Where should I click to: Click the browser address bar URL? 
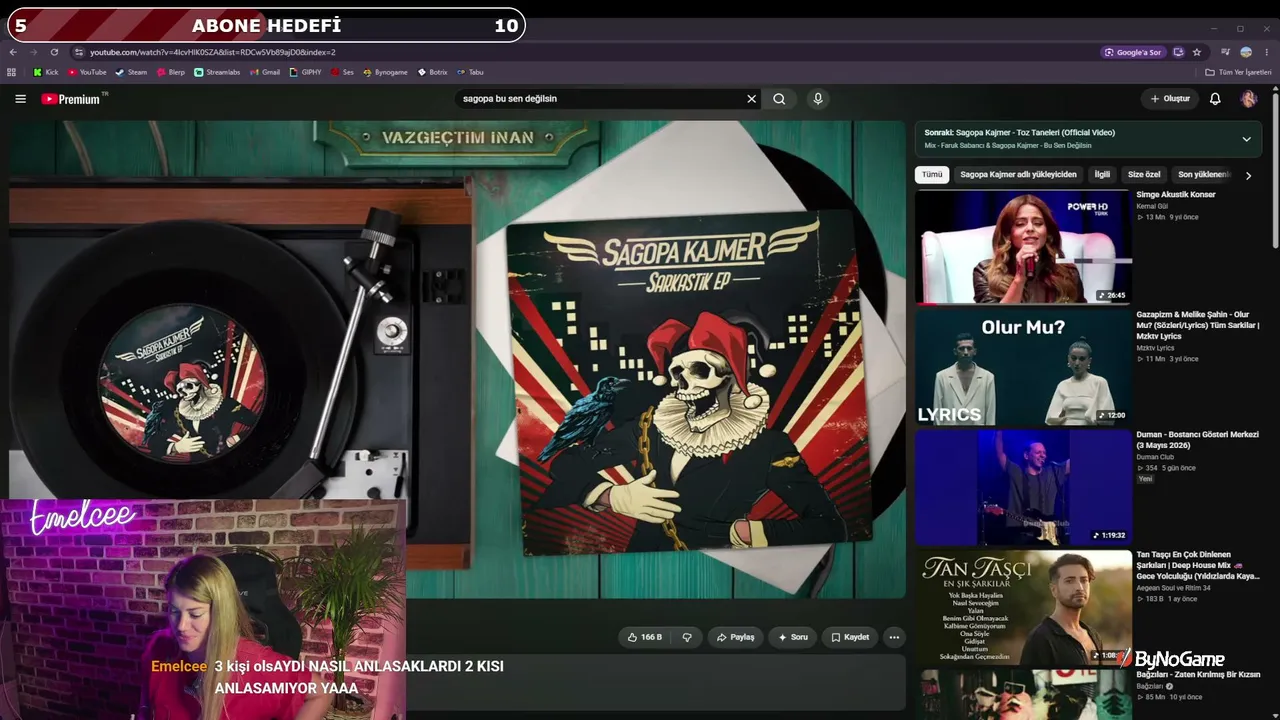click(x=212, y=52)
